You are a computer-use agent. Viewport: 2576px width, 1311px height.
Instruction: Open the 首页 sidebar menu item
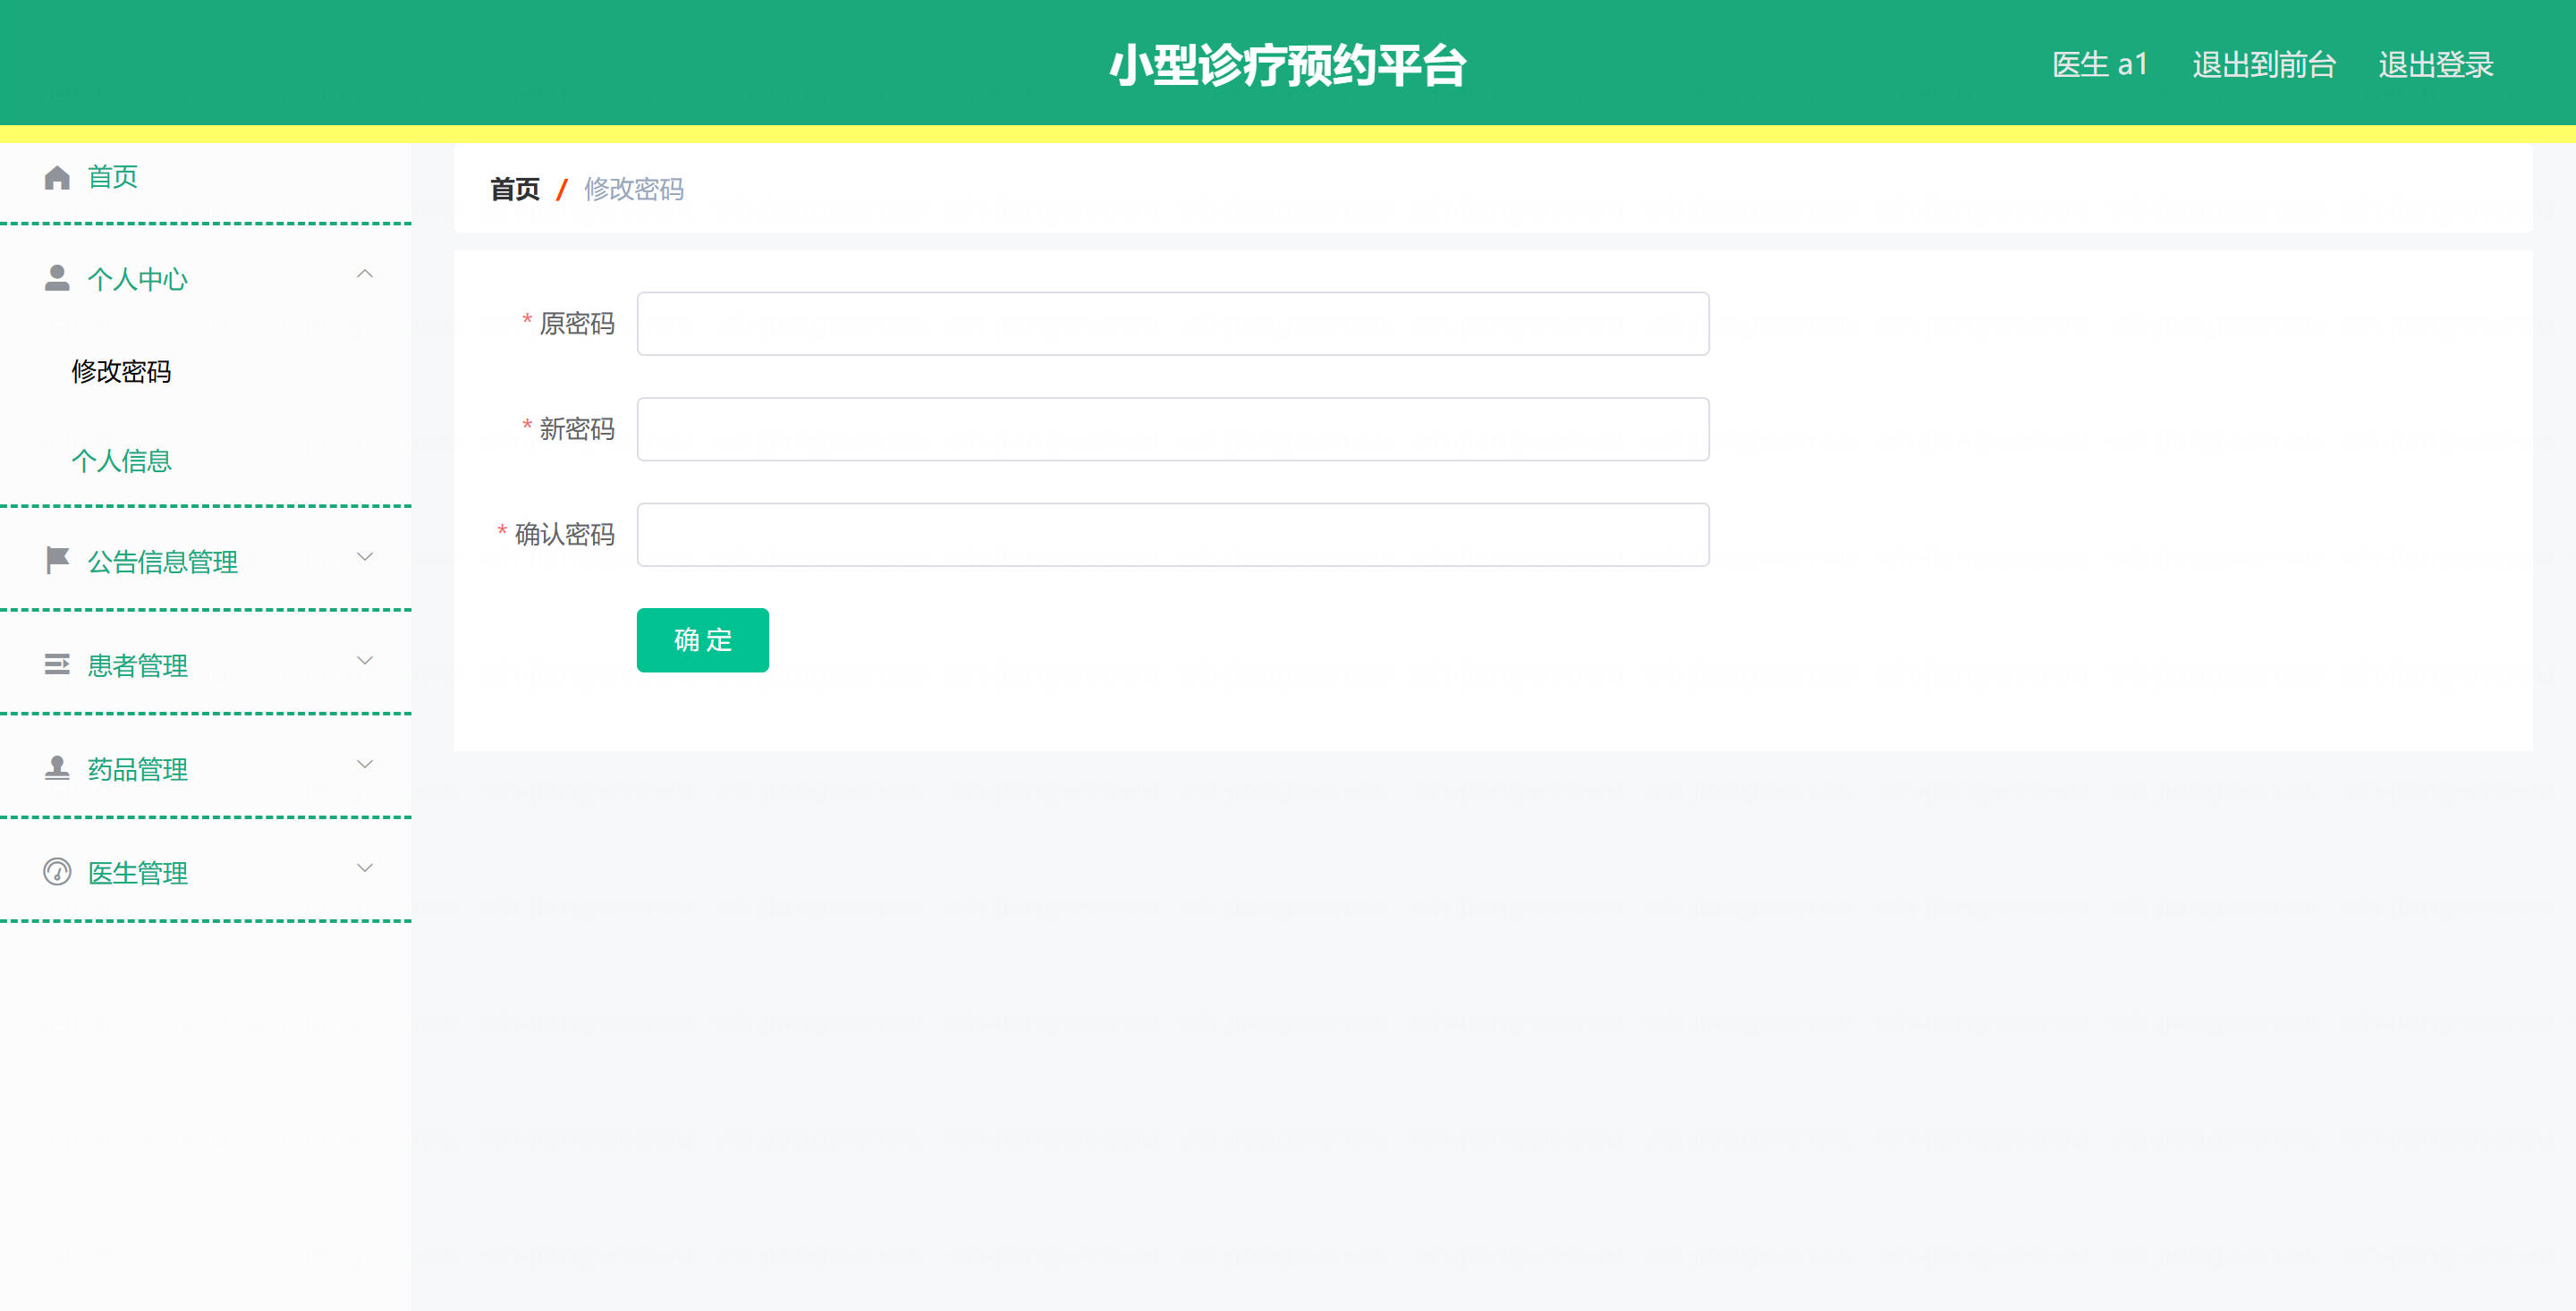point(113,177)
